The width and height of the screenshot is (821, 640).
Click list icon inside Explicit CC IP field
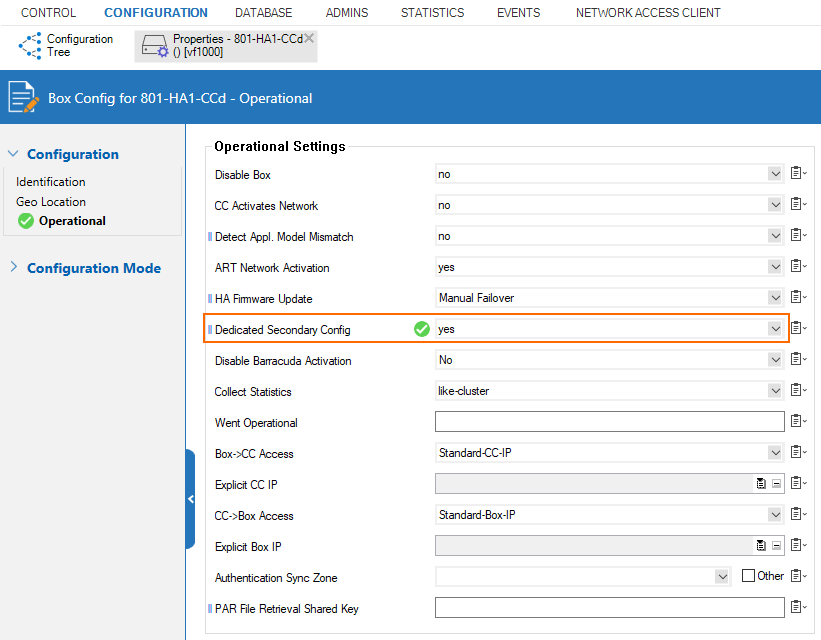pyautogui.click(x=761, y=483)
